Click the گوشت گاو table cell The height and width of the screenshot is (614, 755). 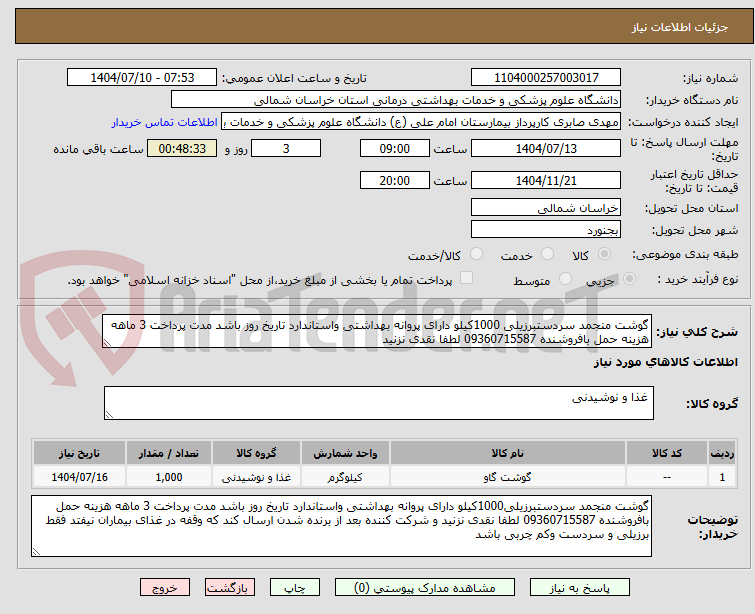click(508, 477)
